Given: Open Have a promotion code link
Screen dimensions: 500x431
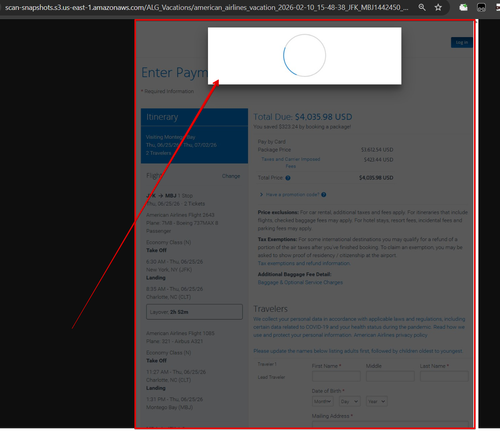Looking at the screenshot, I should (x=292, y=195).
